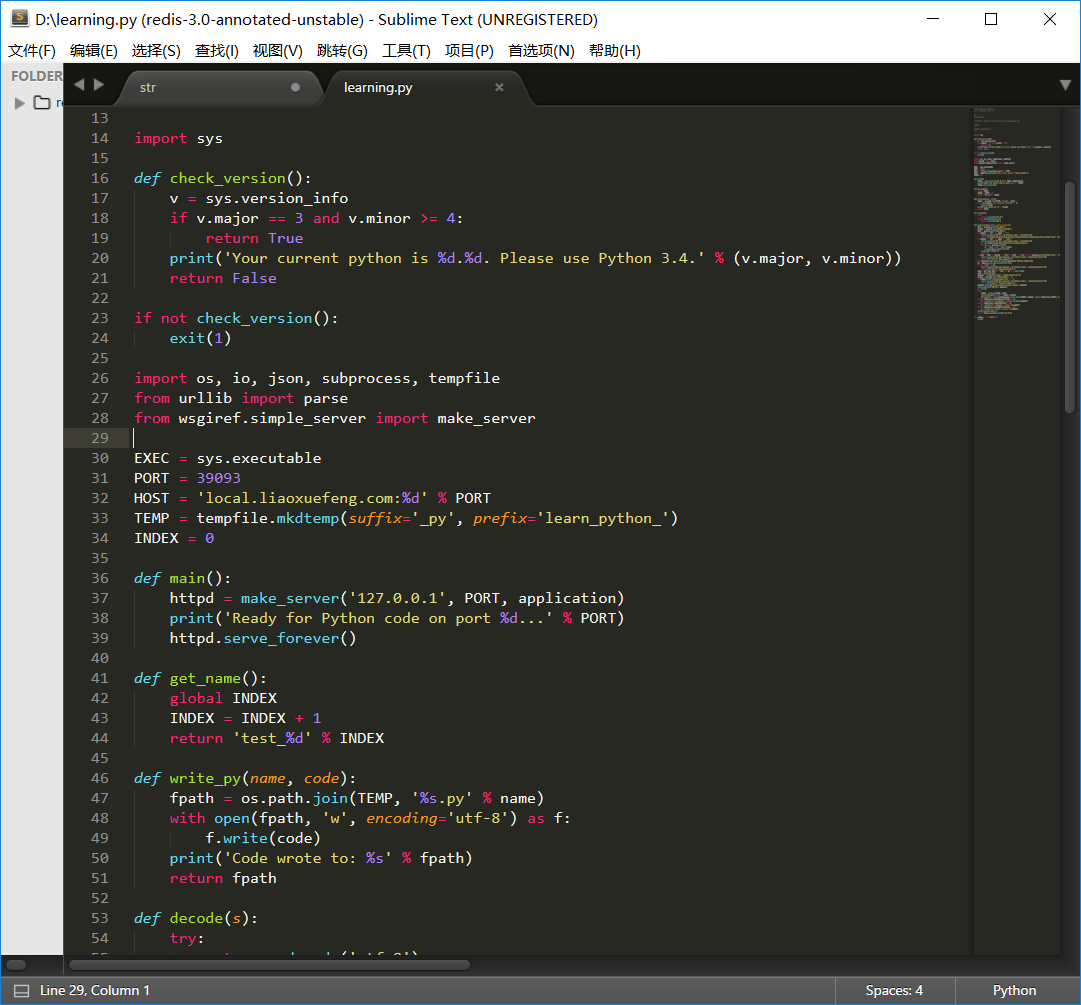
Task: Expand the folder tree in the sidebar
Action: tap(19, 102)
